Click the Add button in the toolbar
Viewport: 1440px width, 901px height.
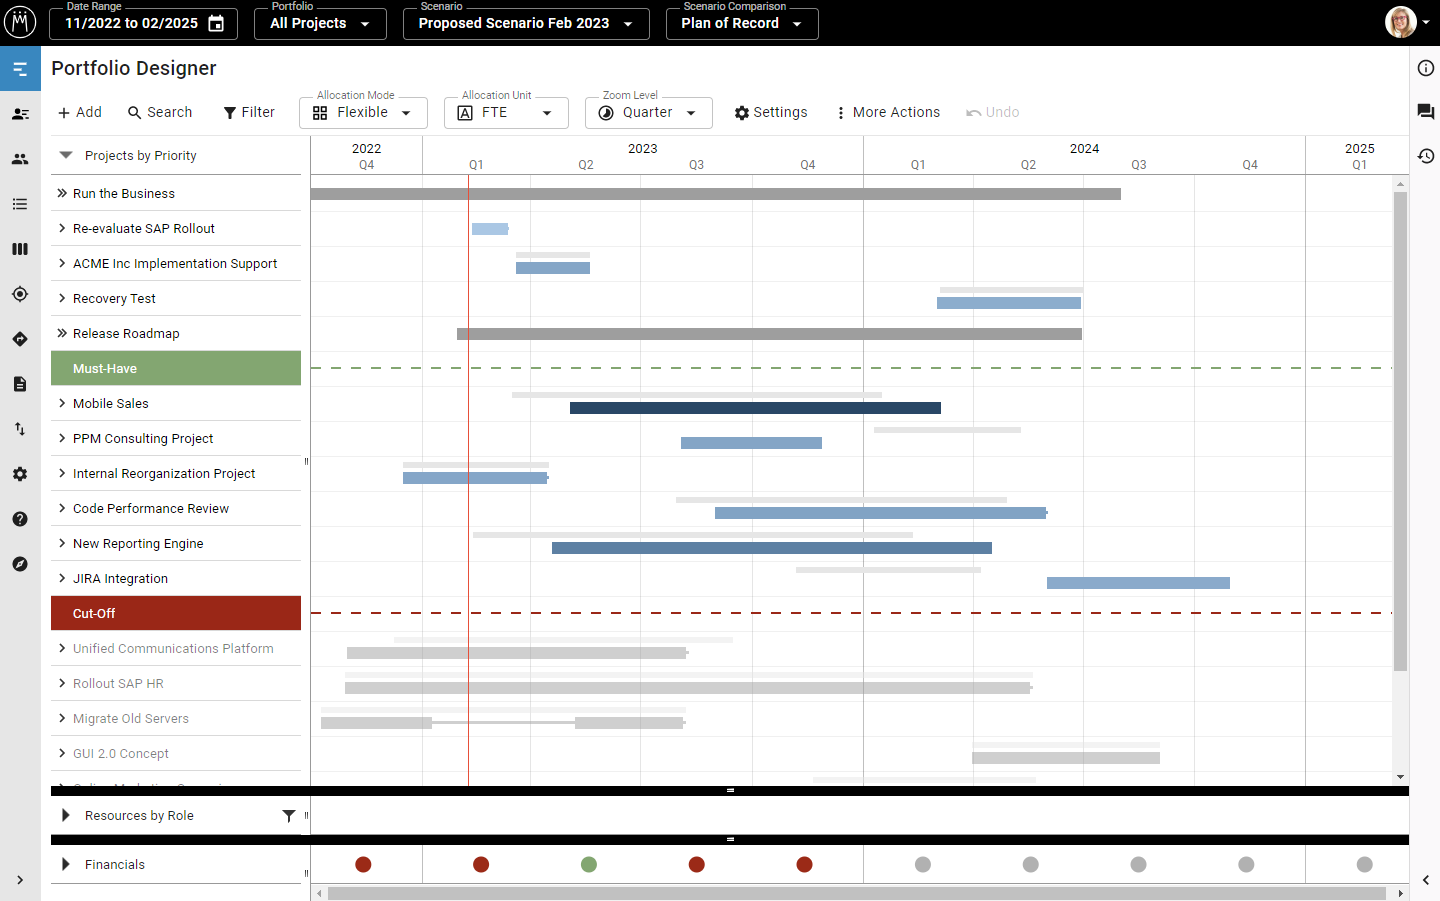[79, 112]
